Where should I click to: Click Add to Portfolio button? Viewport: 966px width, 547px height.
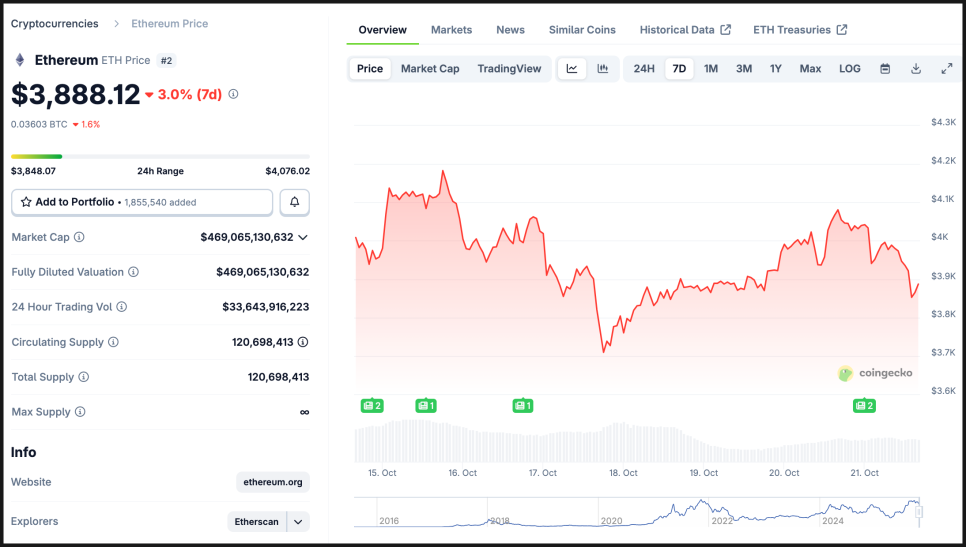[x=142, y=202]
